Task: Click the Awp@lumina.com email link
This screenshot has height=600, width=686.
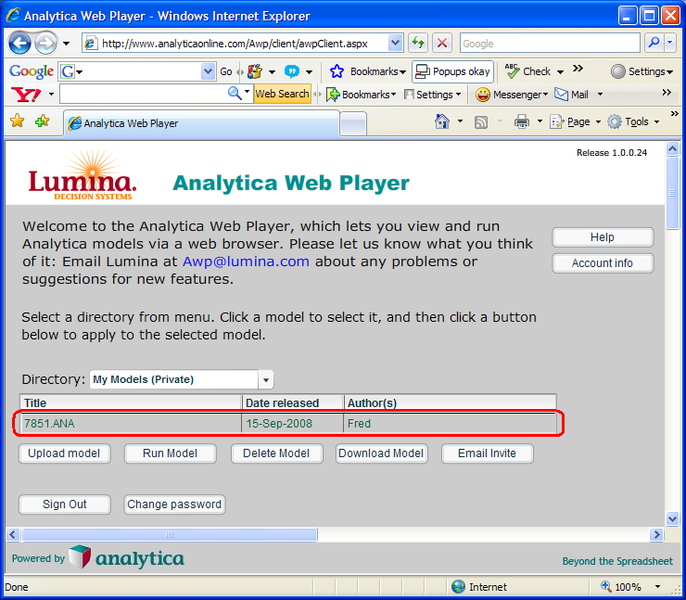Action: click(246, 261)
